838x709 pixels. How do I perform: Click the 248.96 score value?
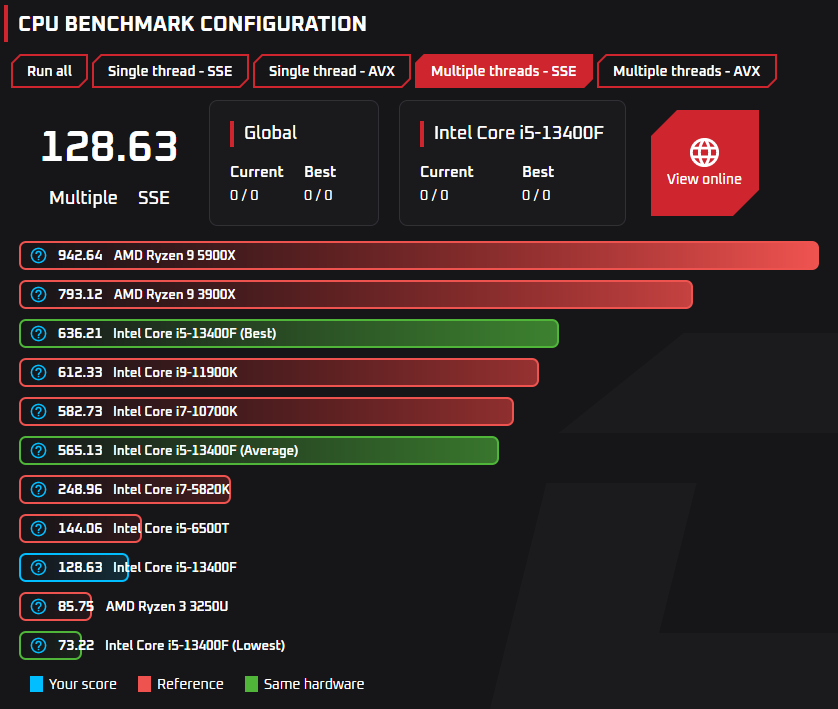pos(80,489)
